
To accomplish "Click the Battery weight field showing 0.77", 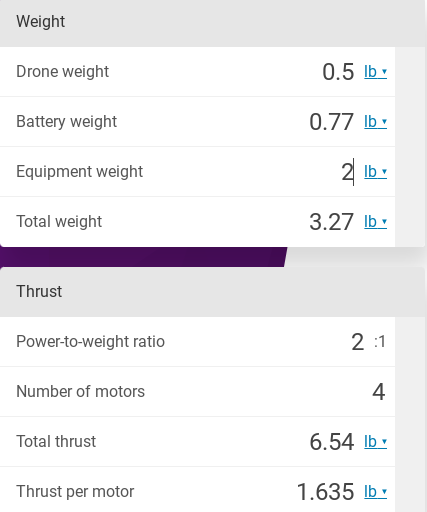I will coord(331,122).
